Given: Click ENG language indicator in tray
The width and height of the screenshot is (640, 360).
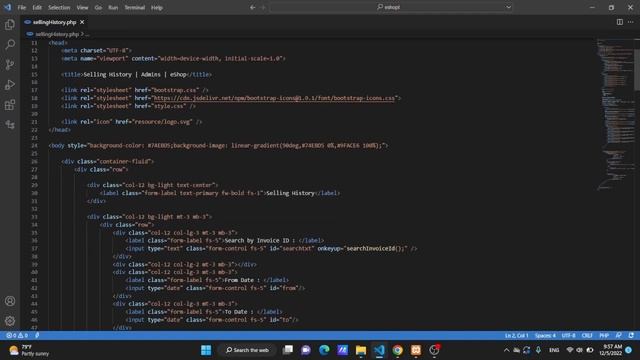Looking at the screenshot, I should [554, 350].
